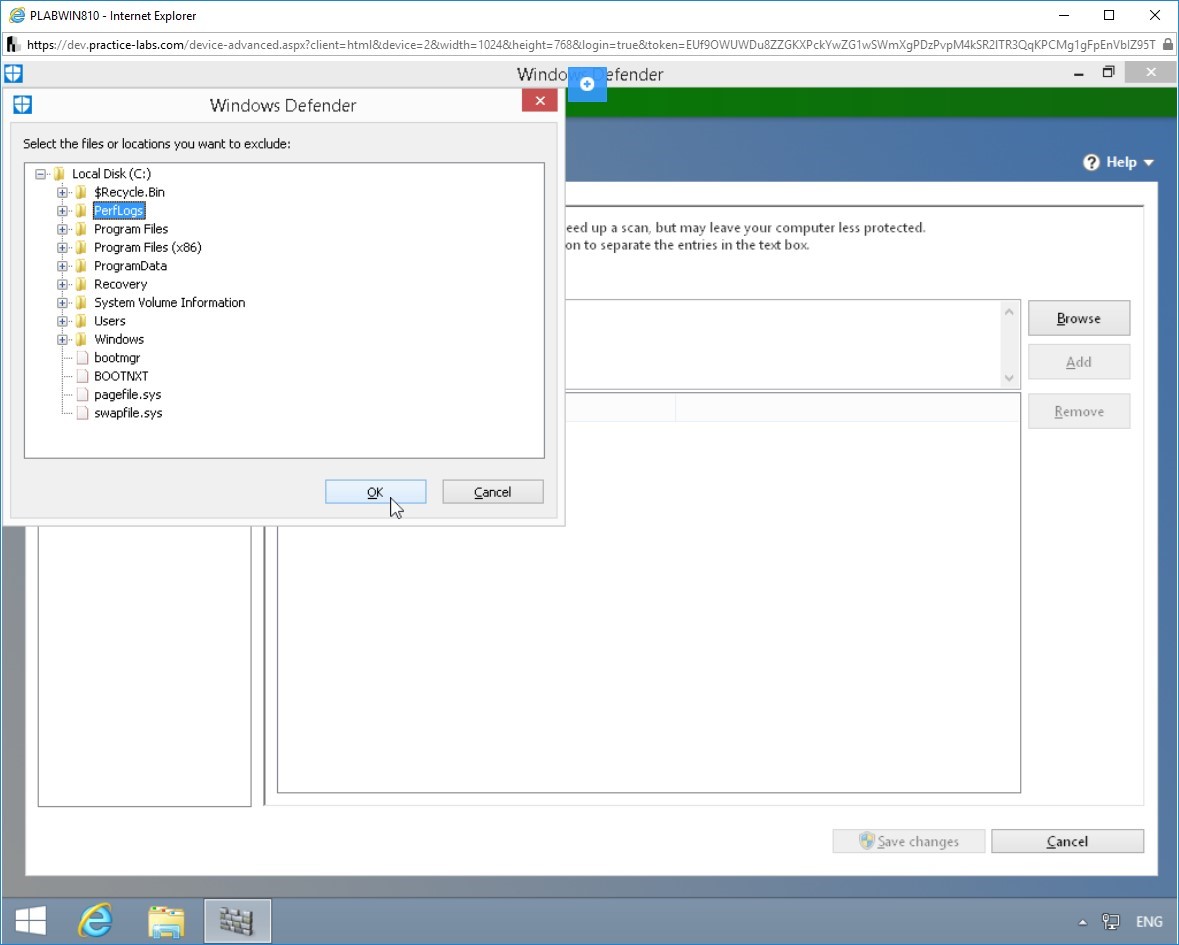Click the Local Disk (C:) folder icon

(x=59, y=174)
